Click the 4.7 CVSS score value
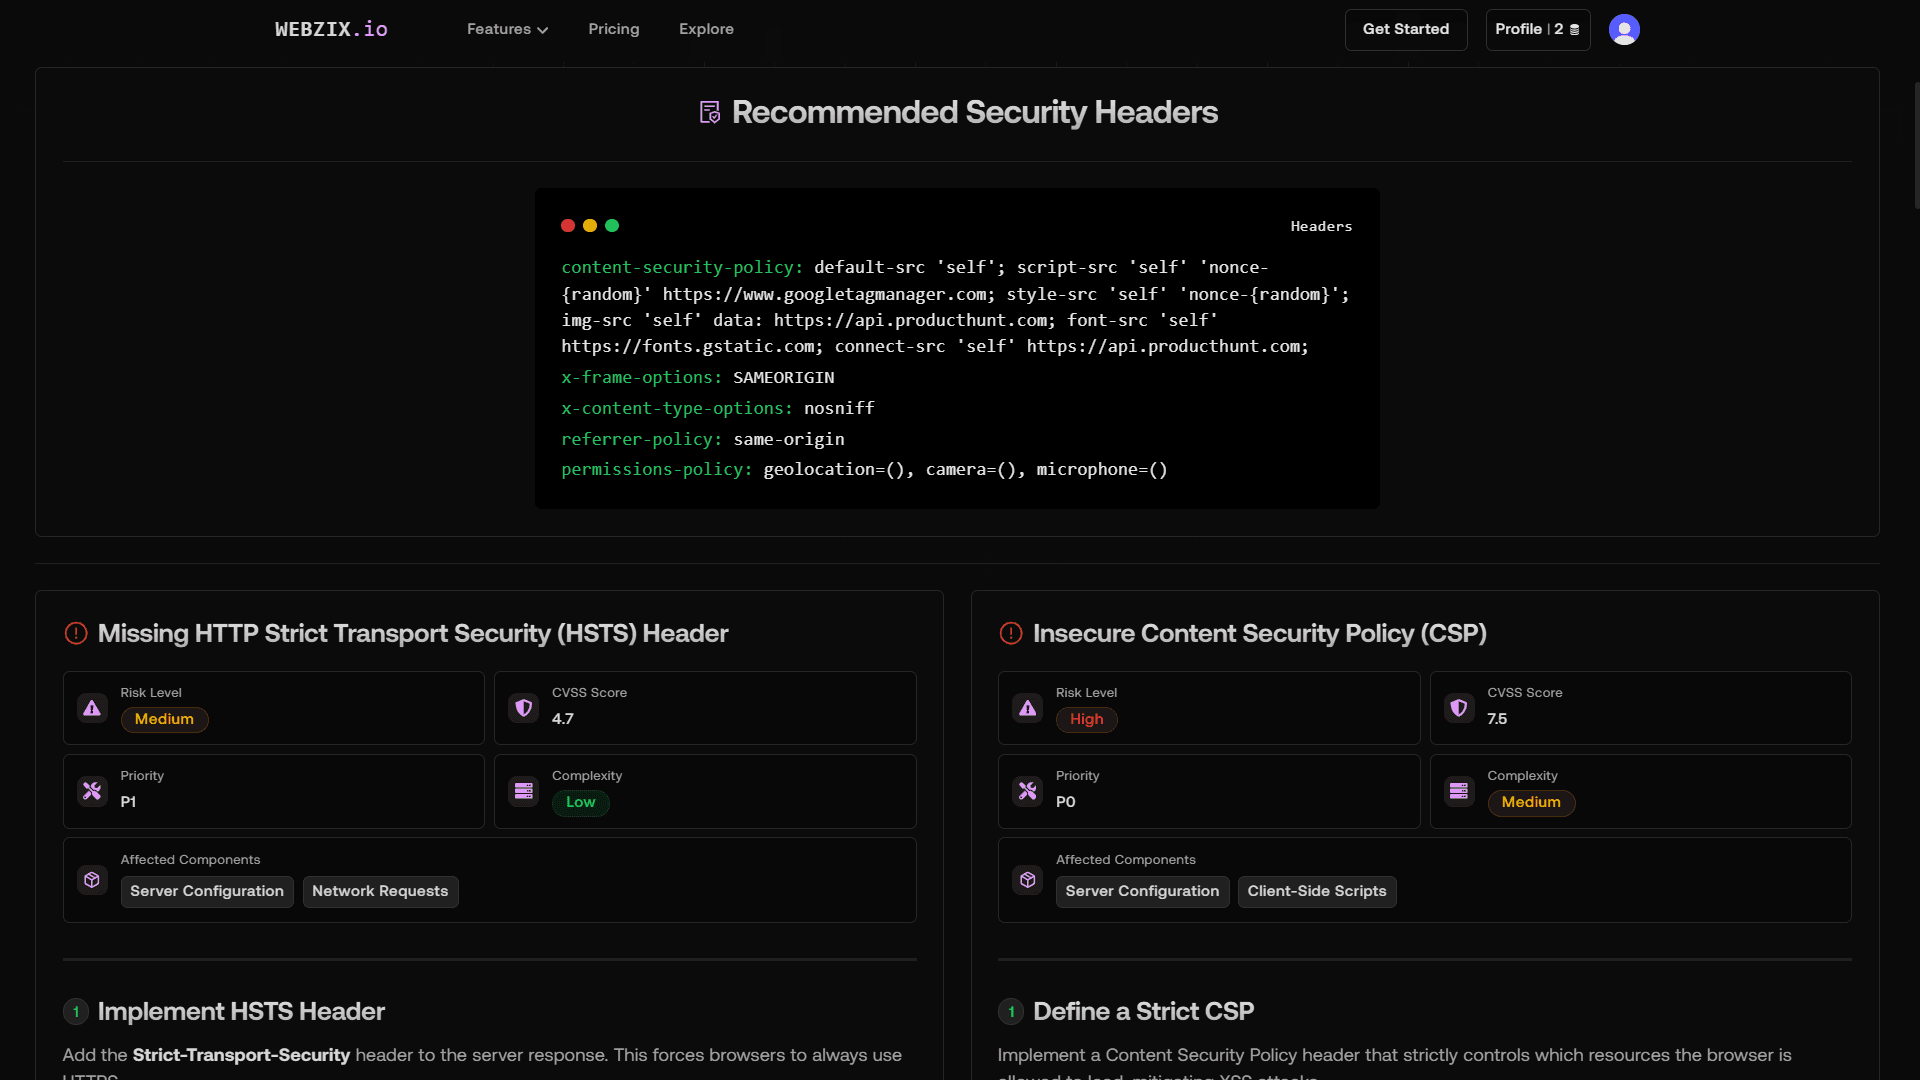Screen dimensions: 1920x1080 point(563,719)
